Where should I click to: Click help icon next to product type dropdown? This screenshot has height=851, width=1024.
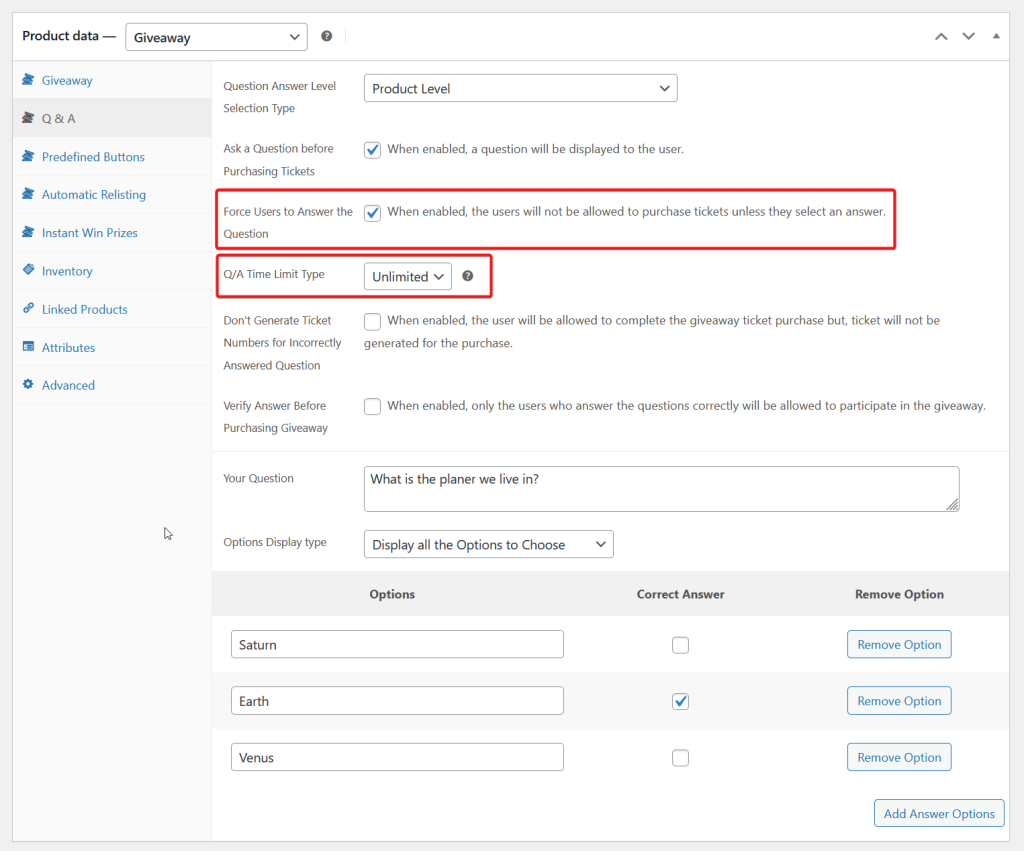(x=326, y=36)
